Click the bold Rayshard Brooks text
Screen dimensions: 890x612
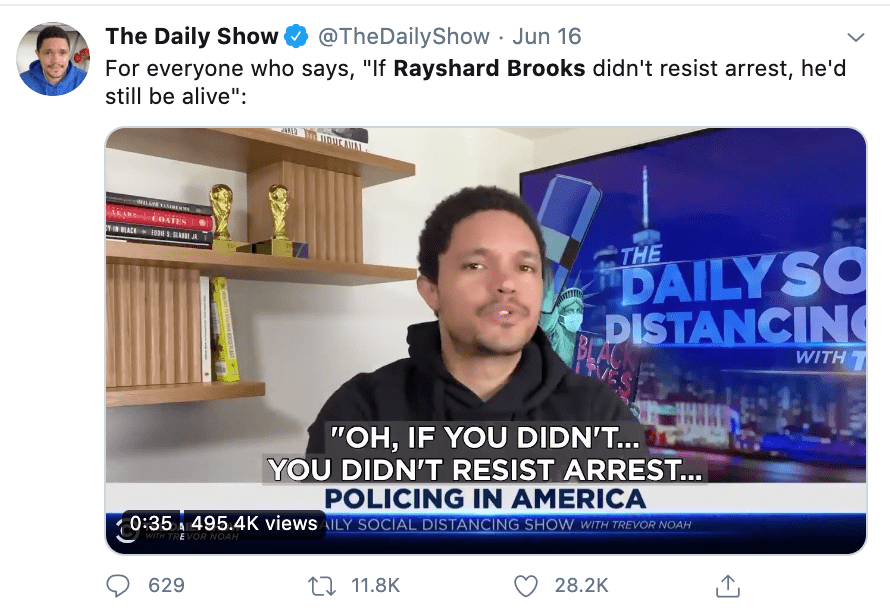coord(489,68)
